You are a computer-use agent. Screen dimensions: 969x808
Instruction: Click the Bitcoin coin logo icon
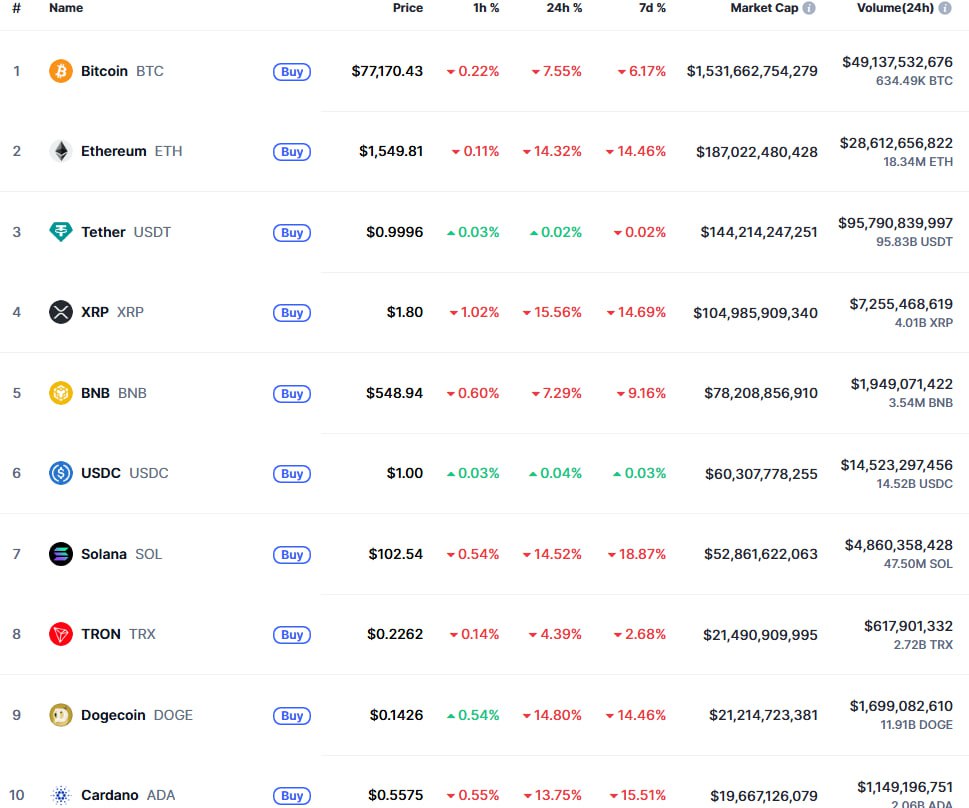61,71
